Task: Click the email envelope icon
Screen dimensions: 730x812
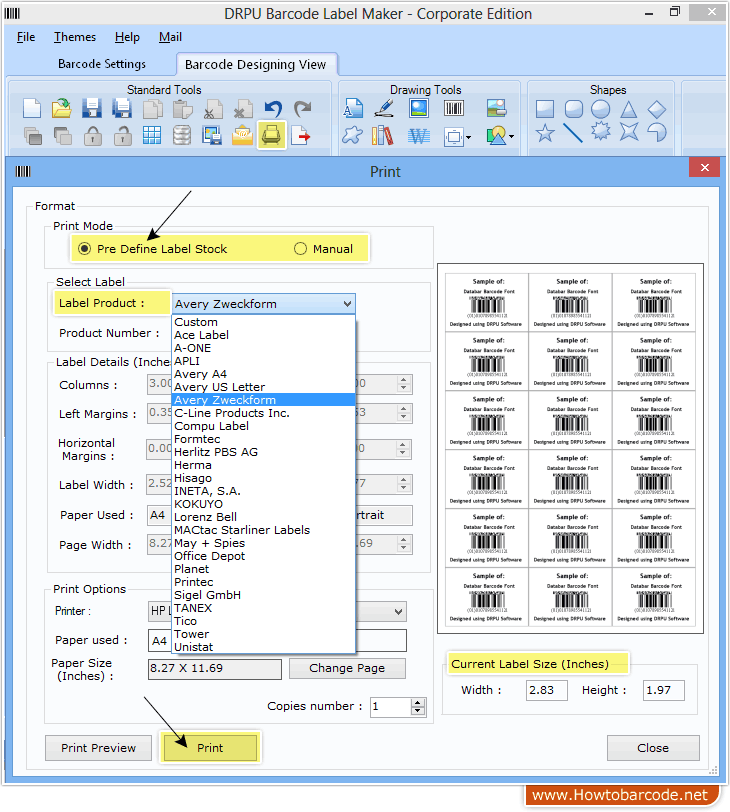Action: coord(242,136)
